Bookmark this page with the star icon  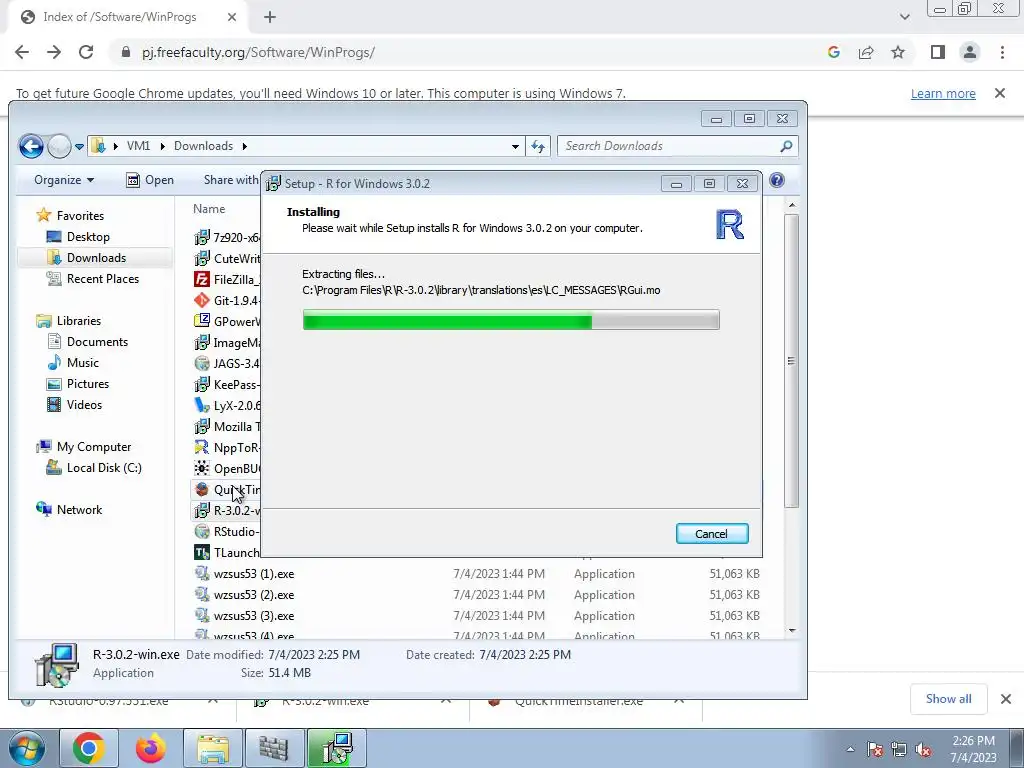pyautogui.click(x=898, y=52)
